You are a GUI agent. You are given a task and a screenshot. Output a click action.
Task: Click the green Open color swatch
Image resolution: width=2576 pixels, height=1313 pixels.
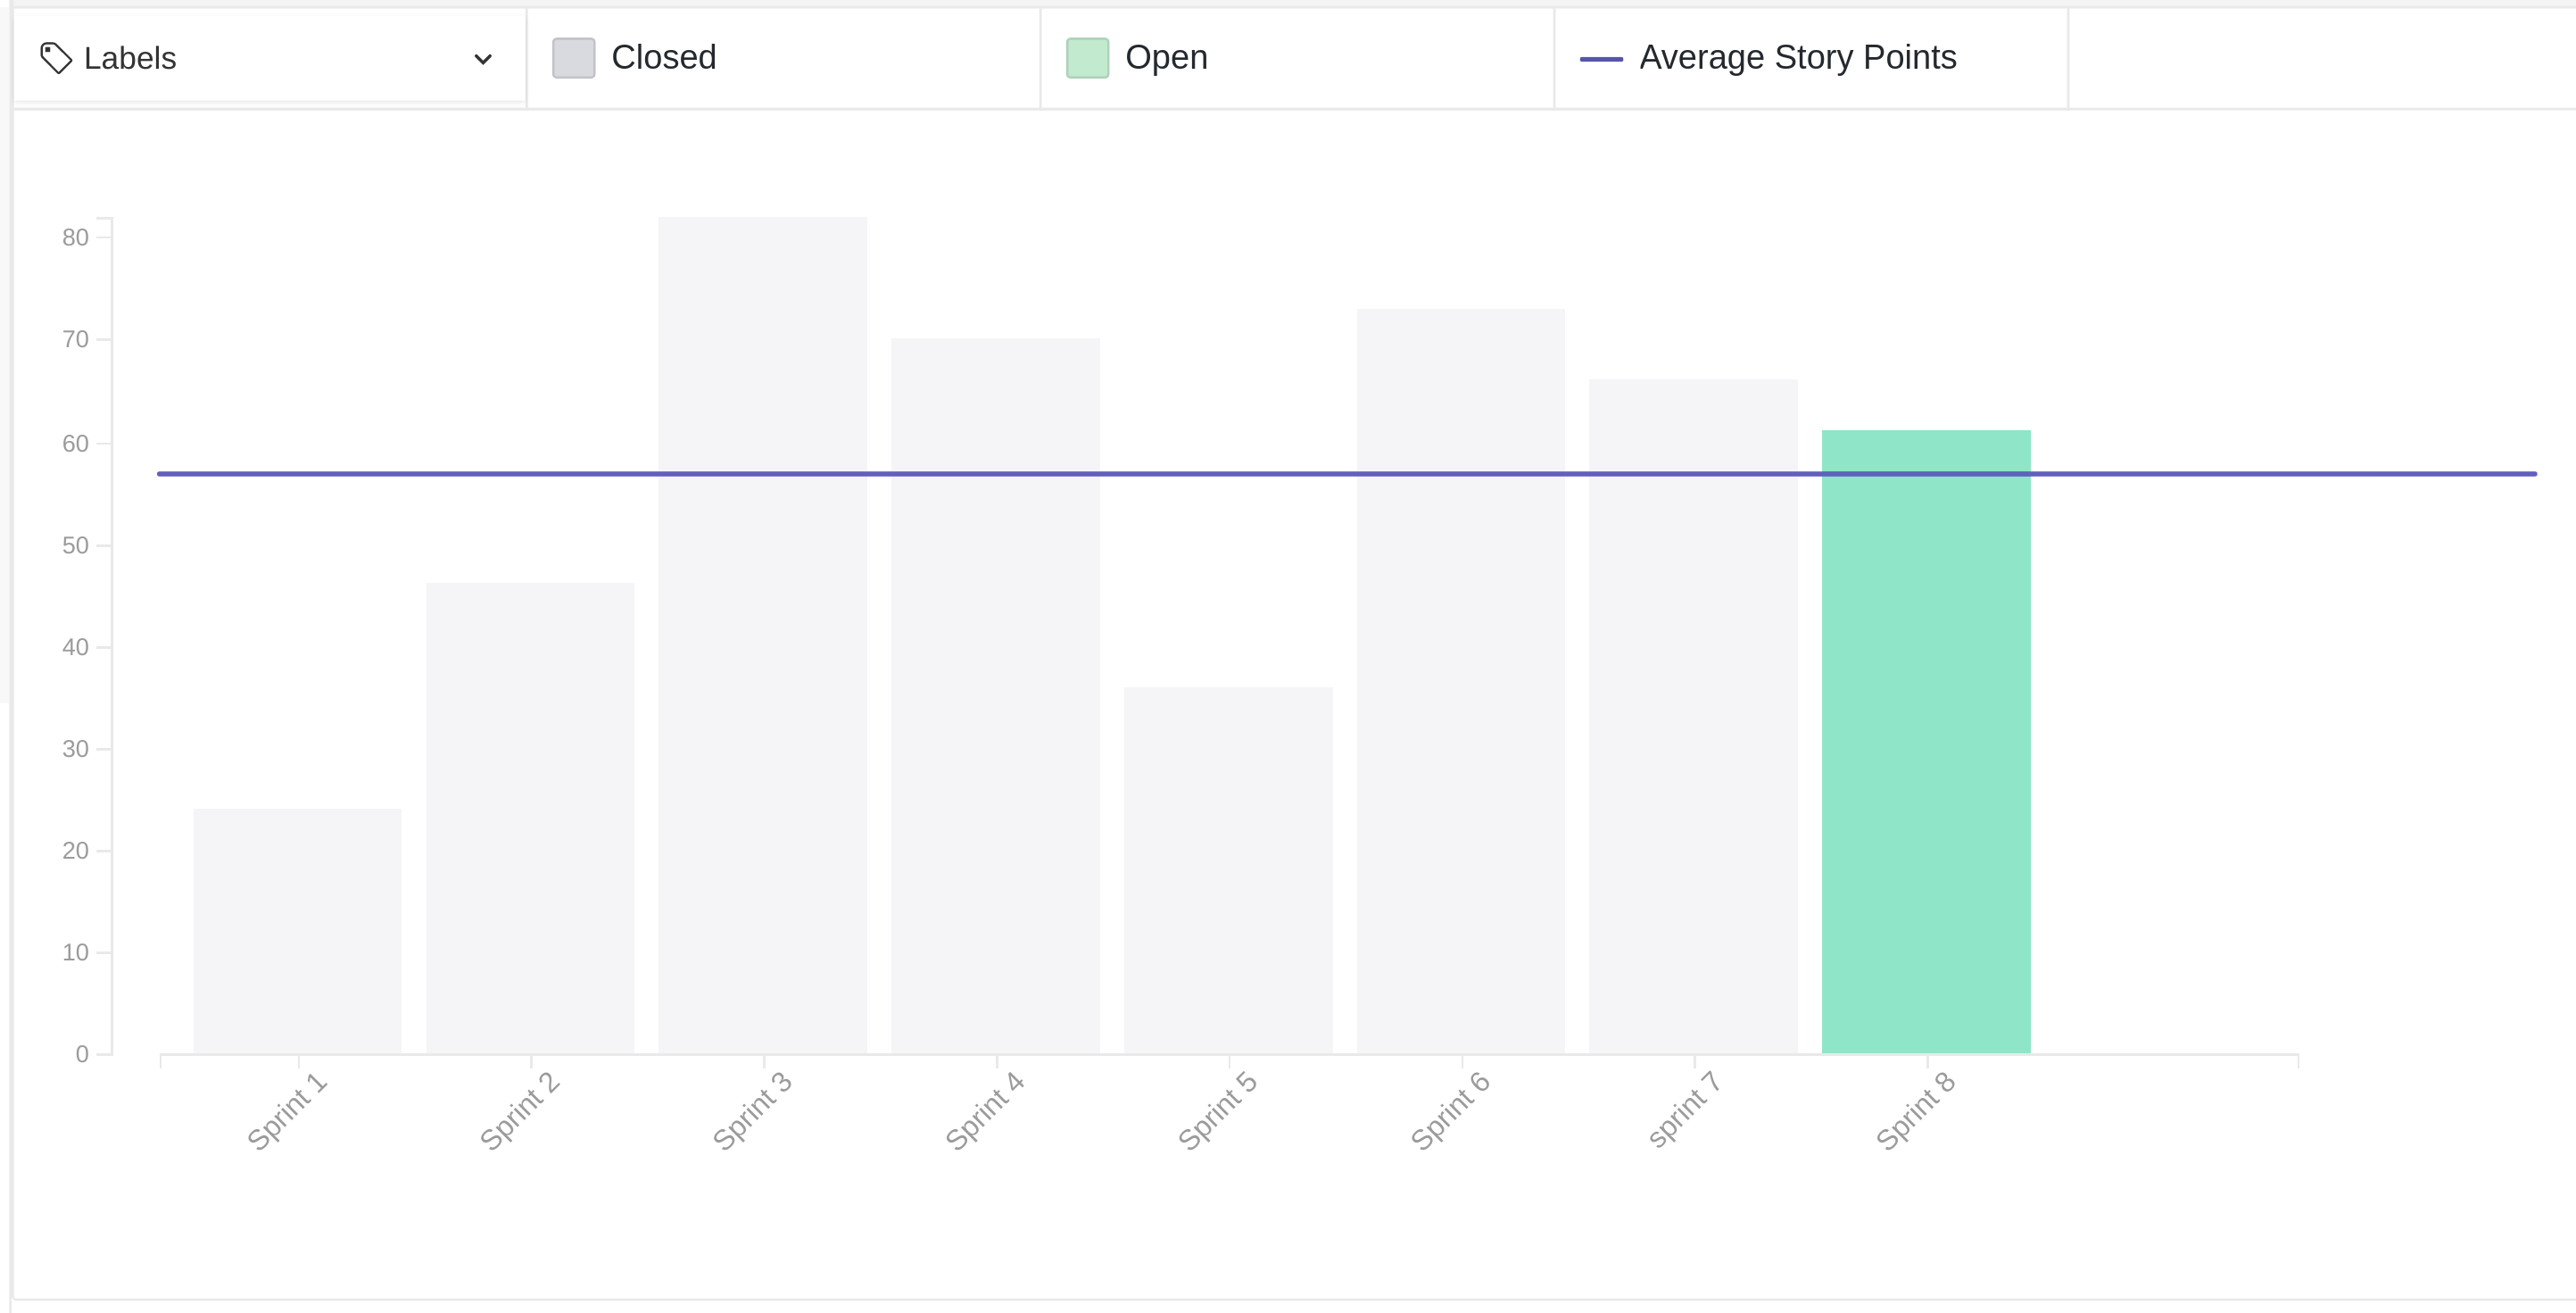click(1088, 58)
